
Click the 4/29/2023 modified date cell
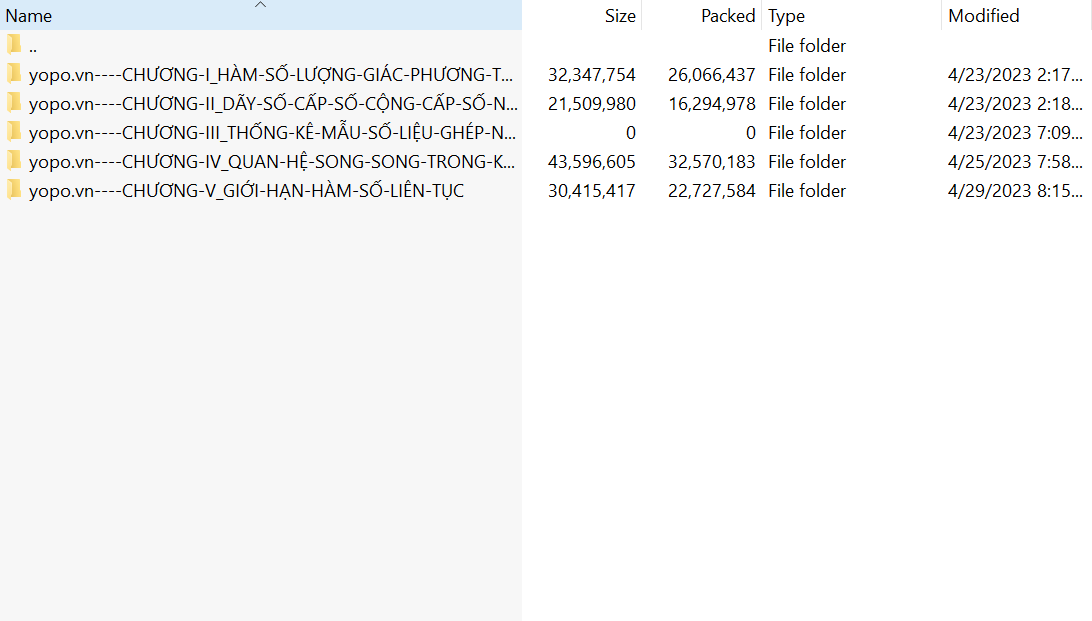coord(1015,191)
